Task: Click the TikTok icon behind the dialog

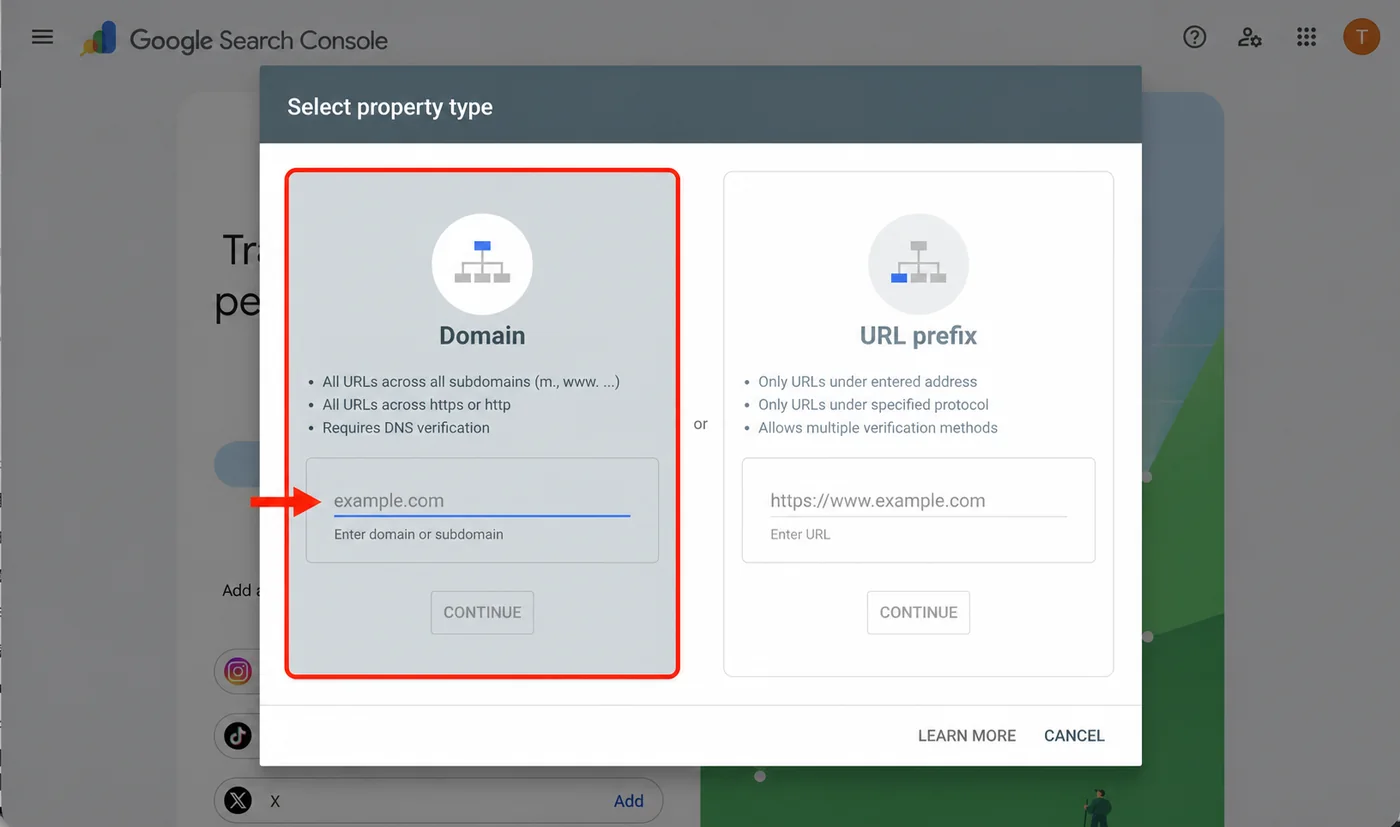Action: (x=238, y=736)
